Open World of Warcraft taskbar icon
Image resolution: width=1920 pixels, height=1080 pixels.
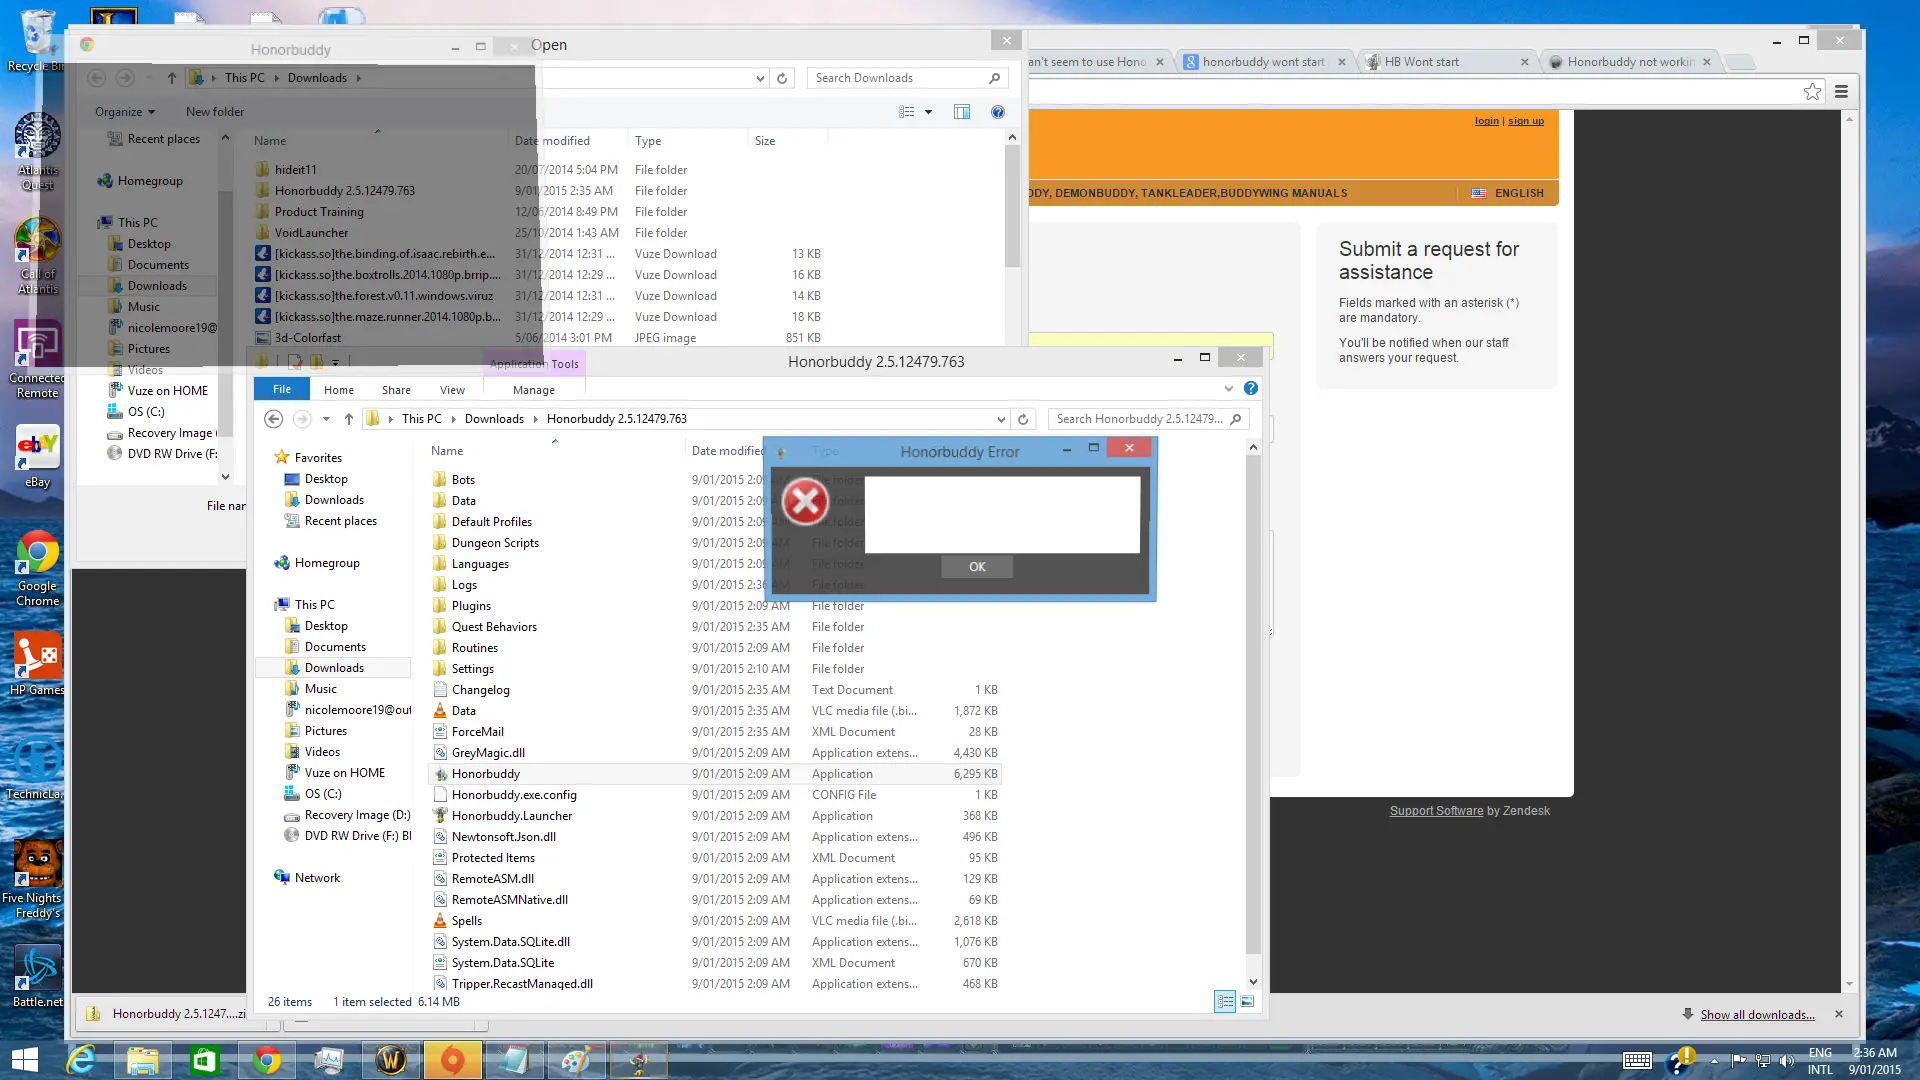(391, 1060)
